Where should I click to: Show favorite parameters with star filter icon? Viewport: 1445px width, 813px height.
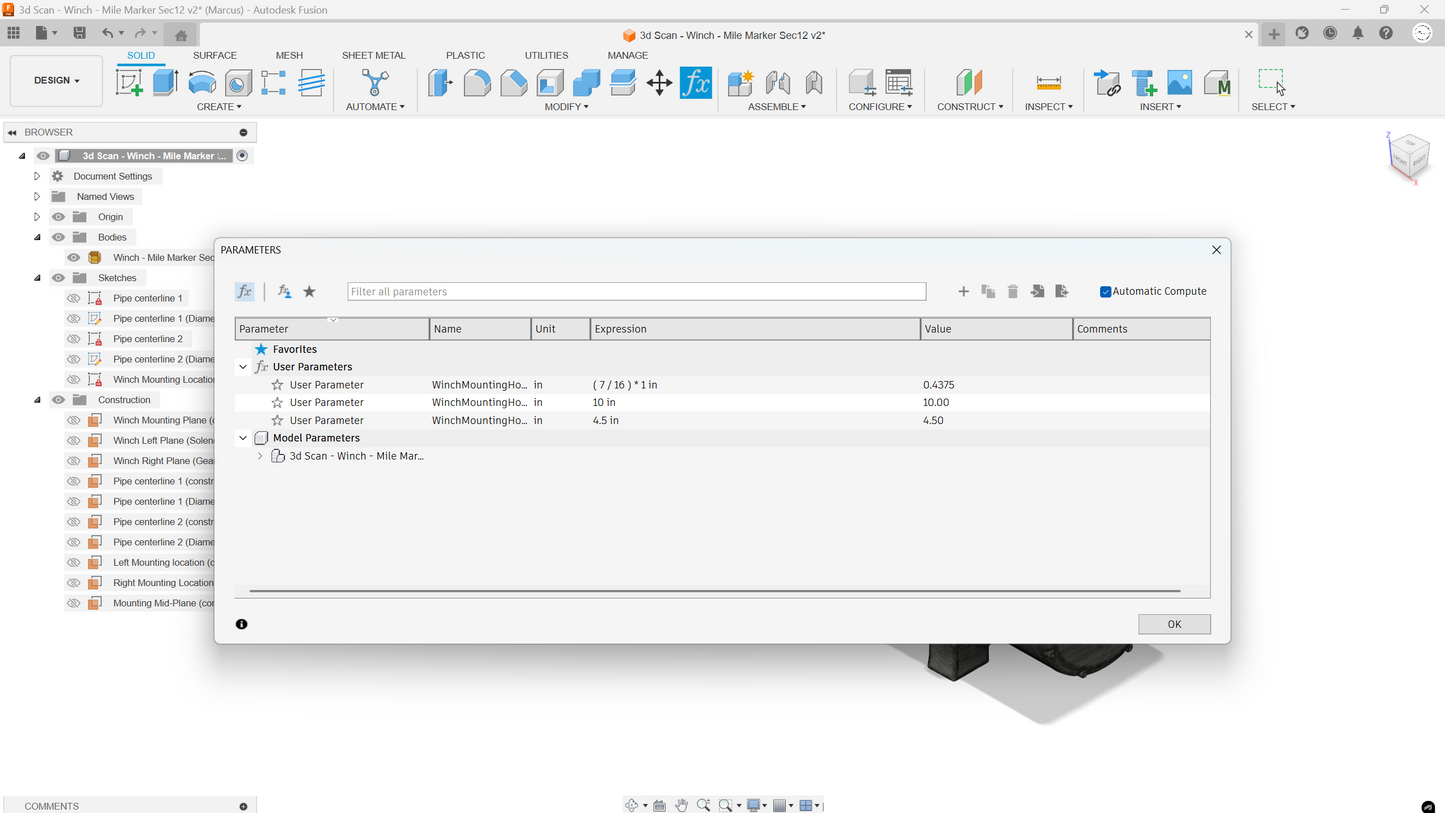click(309, 292)
